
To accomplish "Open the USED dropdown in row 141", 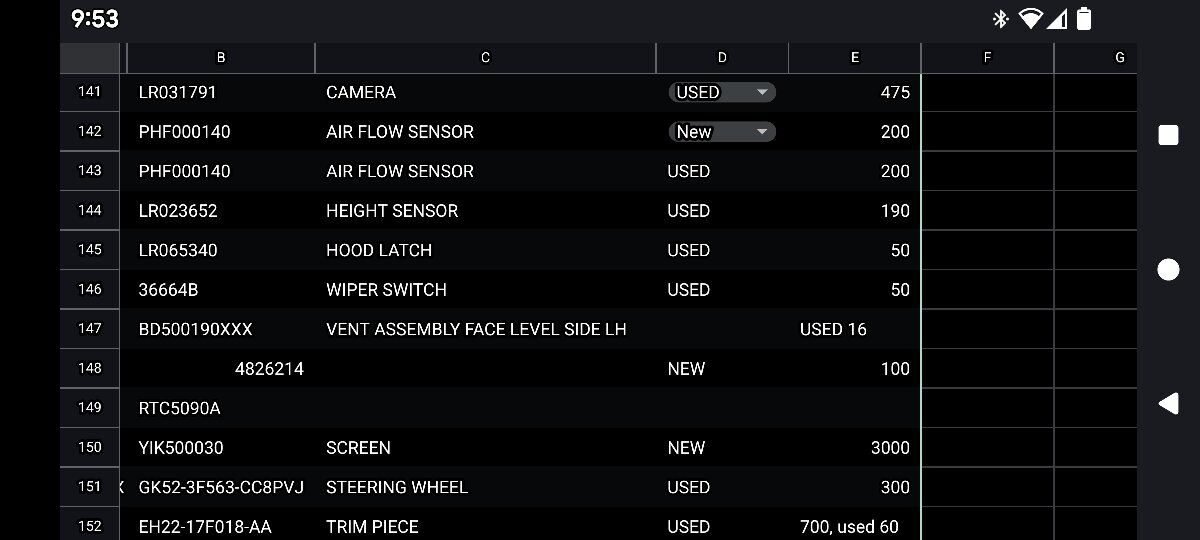I will pos(721,92).
